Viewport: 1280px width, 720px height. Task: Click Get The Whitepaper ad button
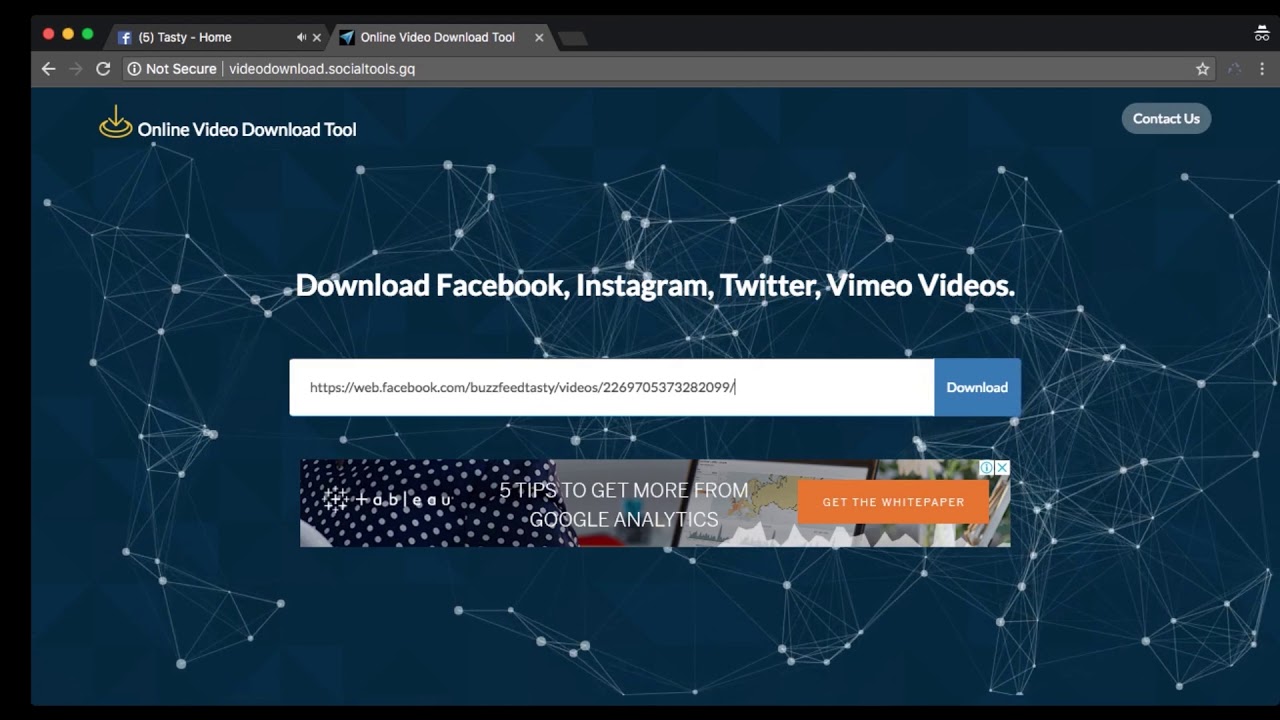point(893,502)
